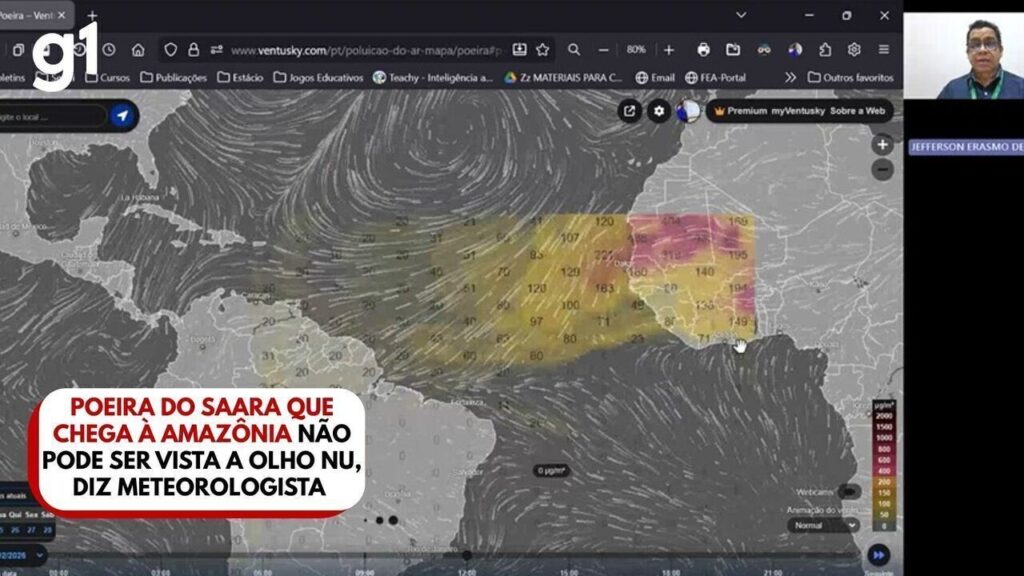Click the blue locate-me arrow button
Viewport: 1024px width, 576px height.
(122, 116)
